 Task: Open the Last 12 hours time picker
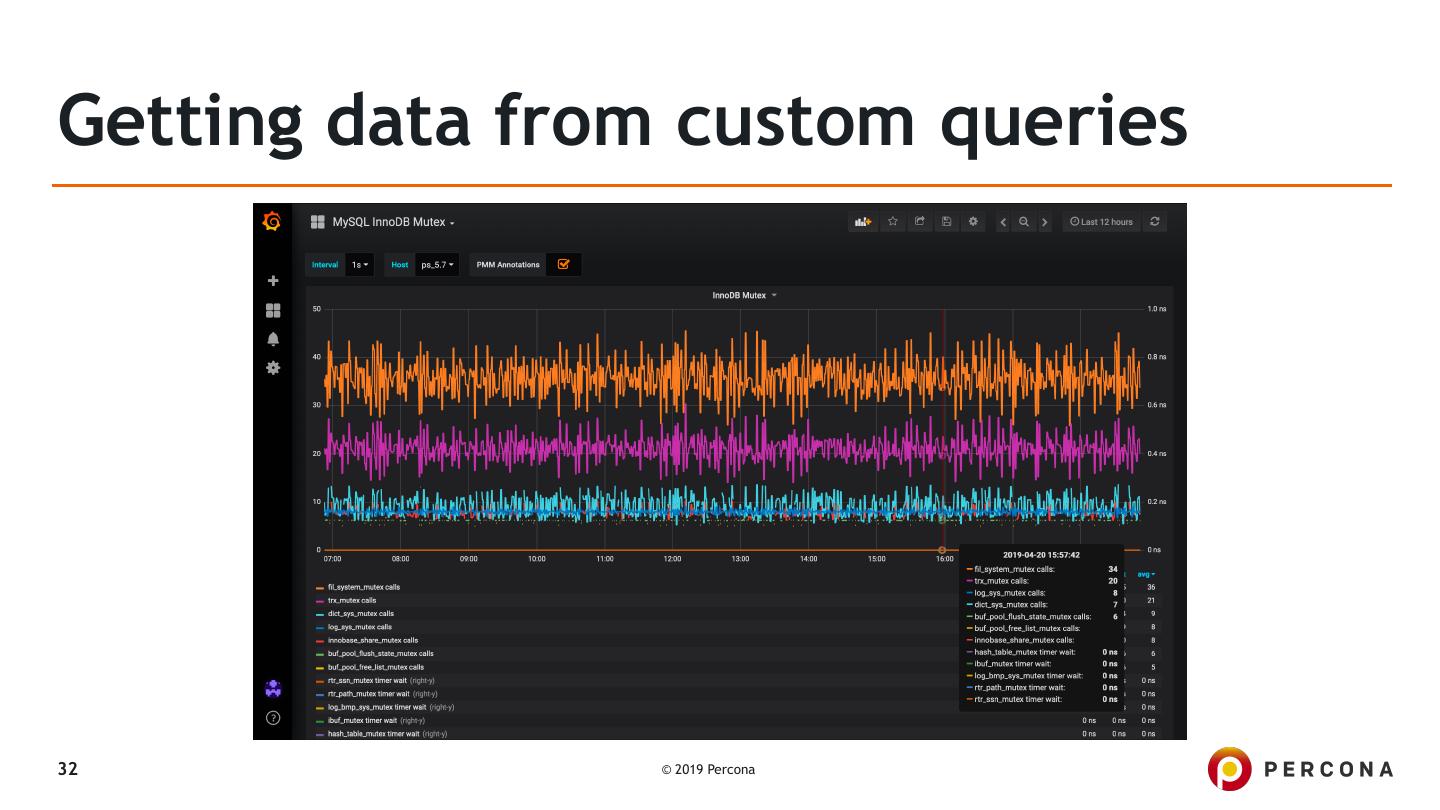click(1100, 222)
